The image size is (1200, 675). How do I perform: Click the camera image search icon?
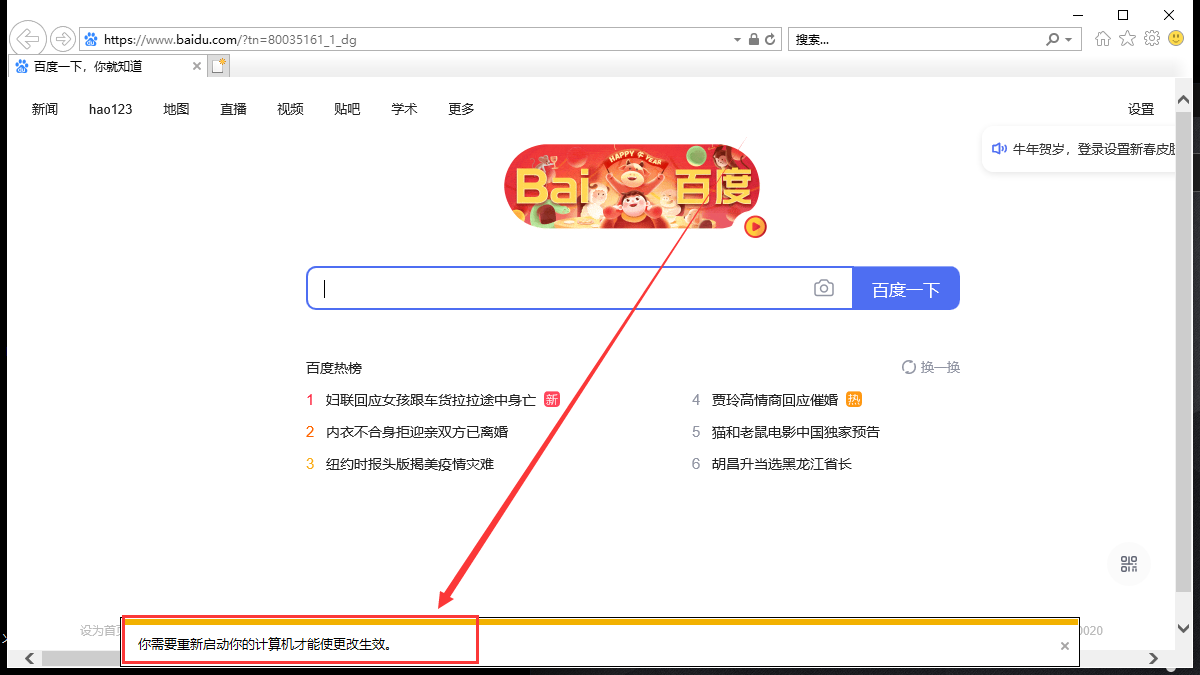coord(823,288)
